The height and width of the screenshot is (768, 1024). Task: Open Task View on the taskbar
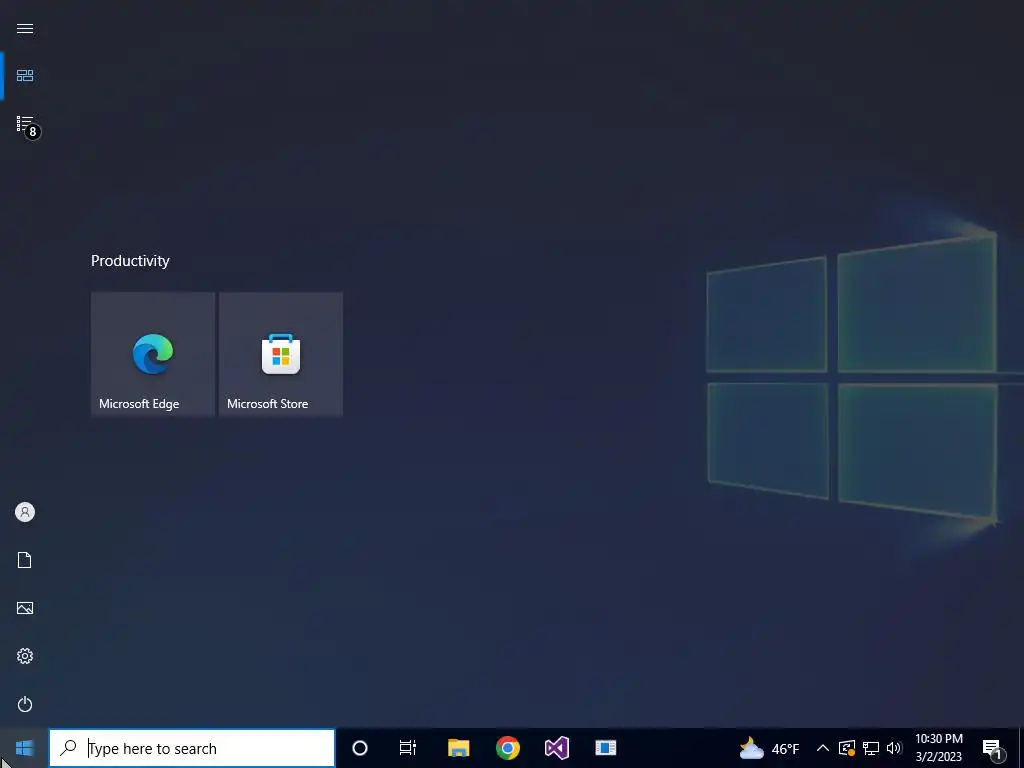408,748
